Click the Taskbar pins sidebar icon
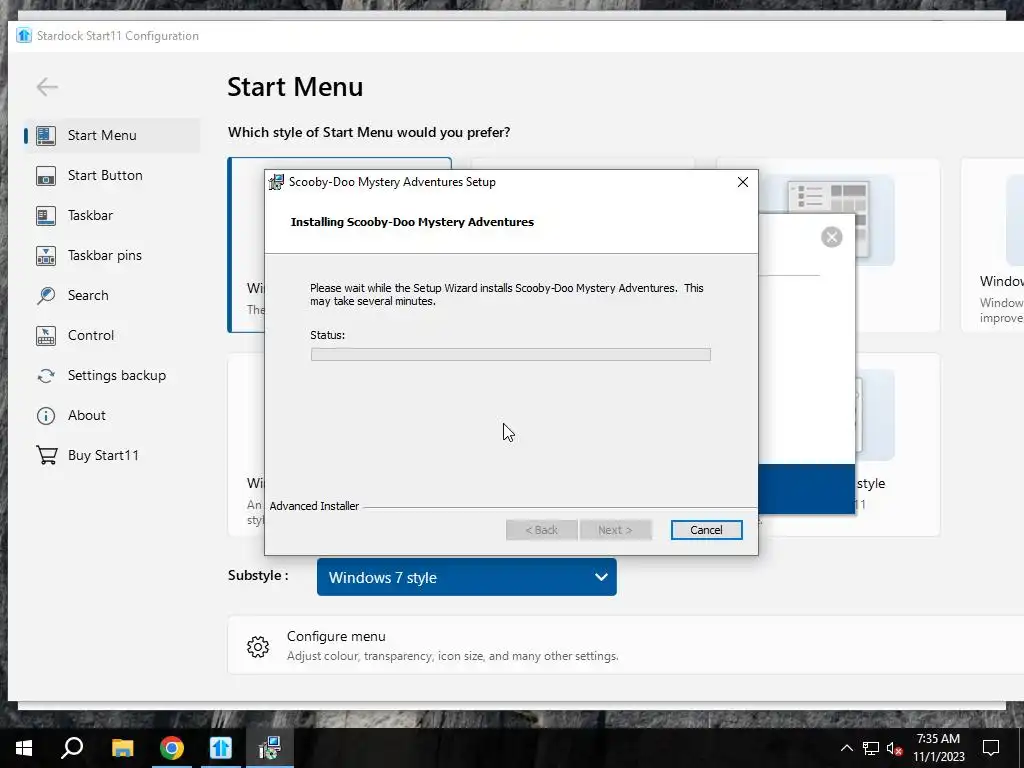1024x768 pixels. point(46,255)
